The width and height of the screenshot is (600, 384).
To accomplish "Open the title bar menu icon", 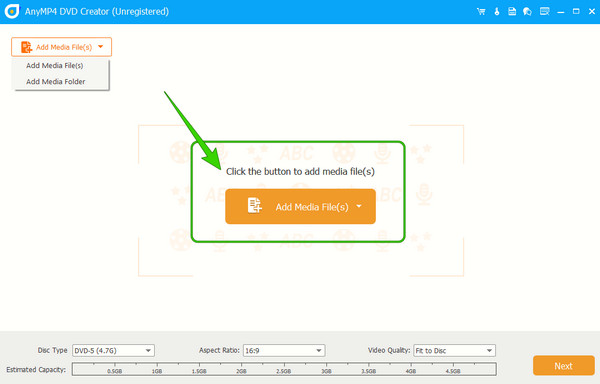I will (x=545, y=11).
